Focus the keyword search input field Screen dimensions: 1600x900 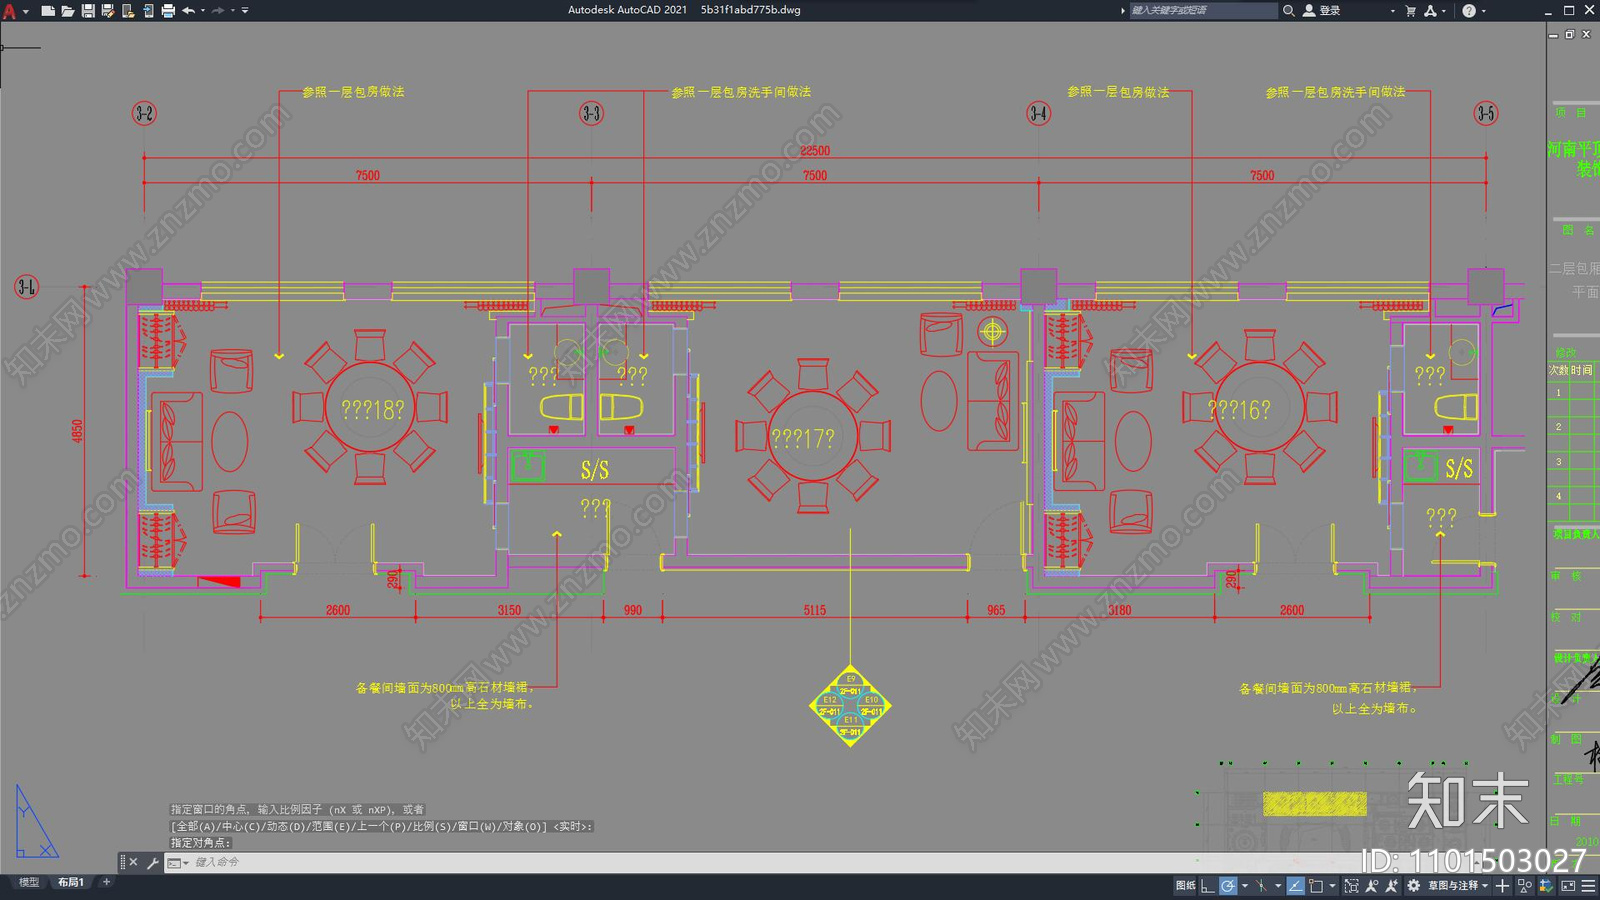point(1203,11)
